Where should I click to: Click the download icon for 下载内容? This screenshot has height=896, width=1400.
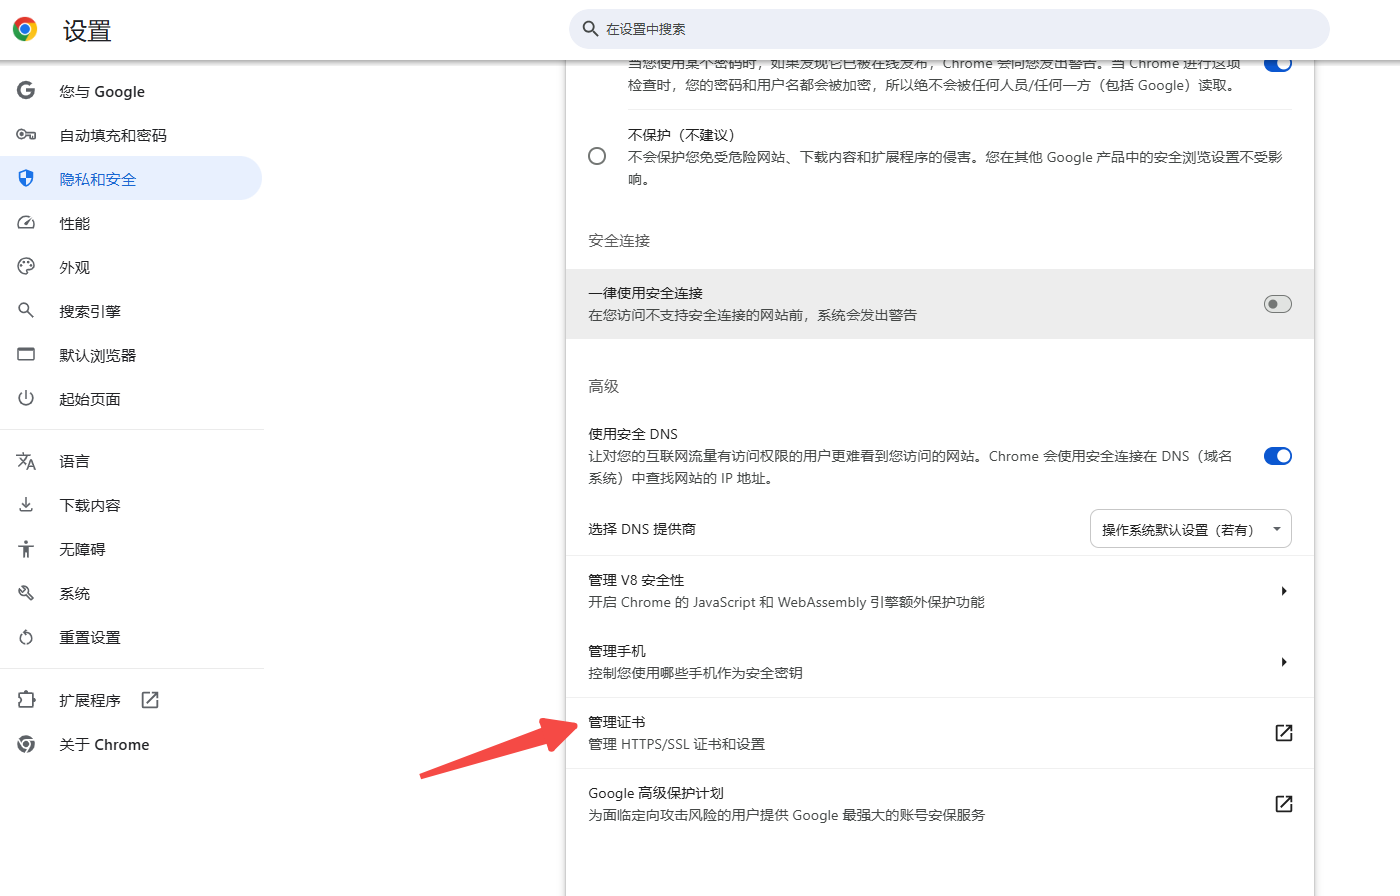pyautogui.click(x=26, y=505)
